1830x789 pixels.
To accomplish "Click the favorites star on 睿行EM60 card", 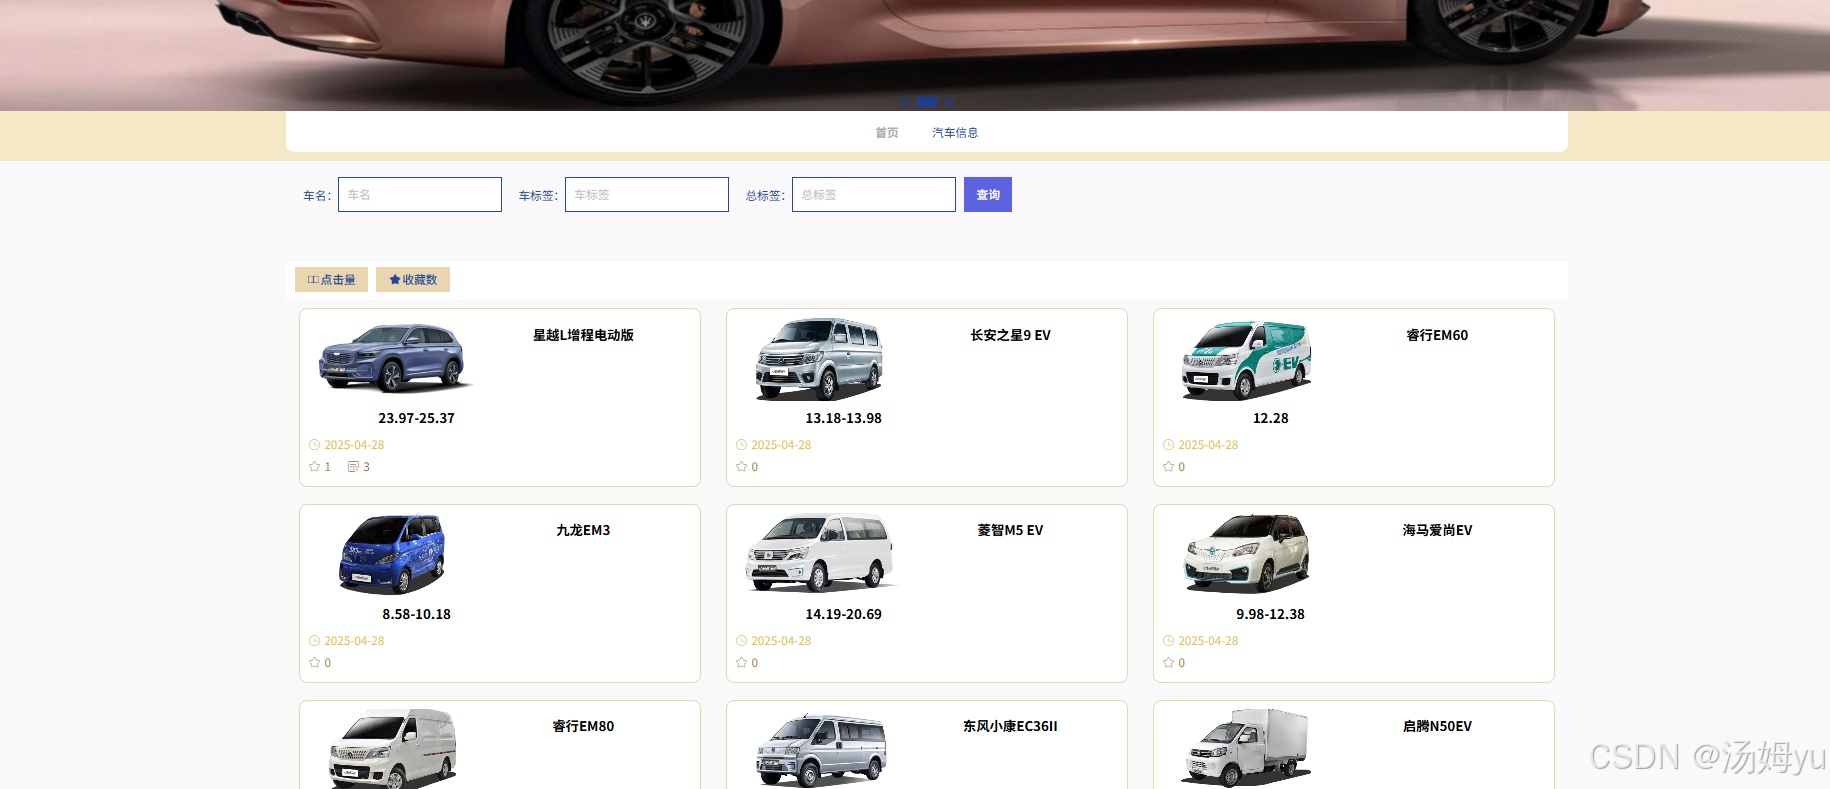I will tap(1168, 466).
